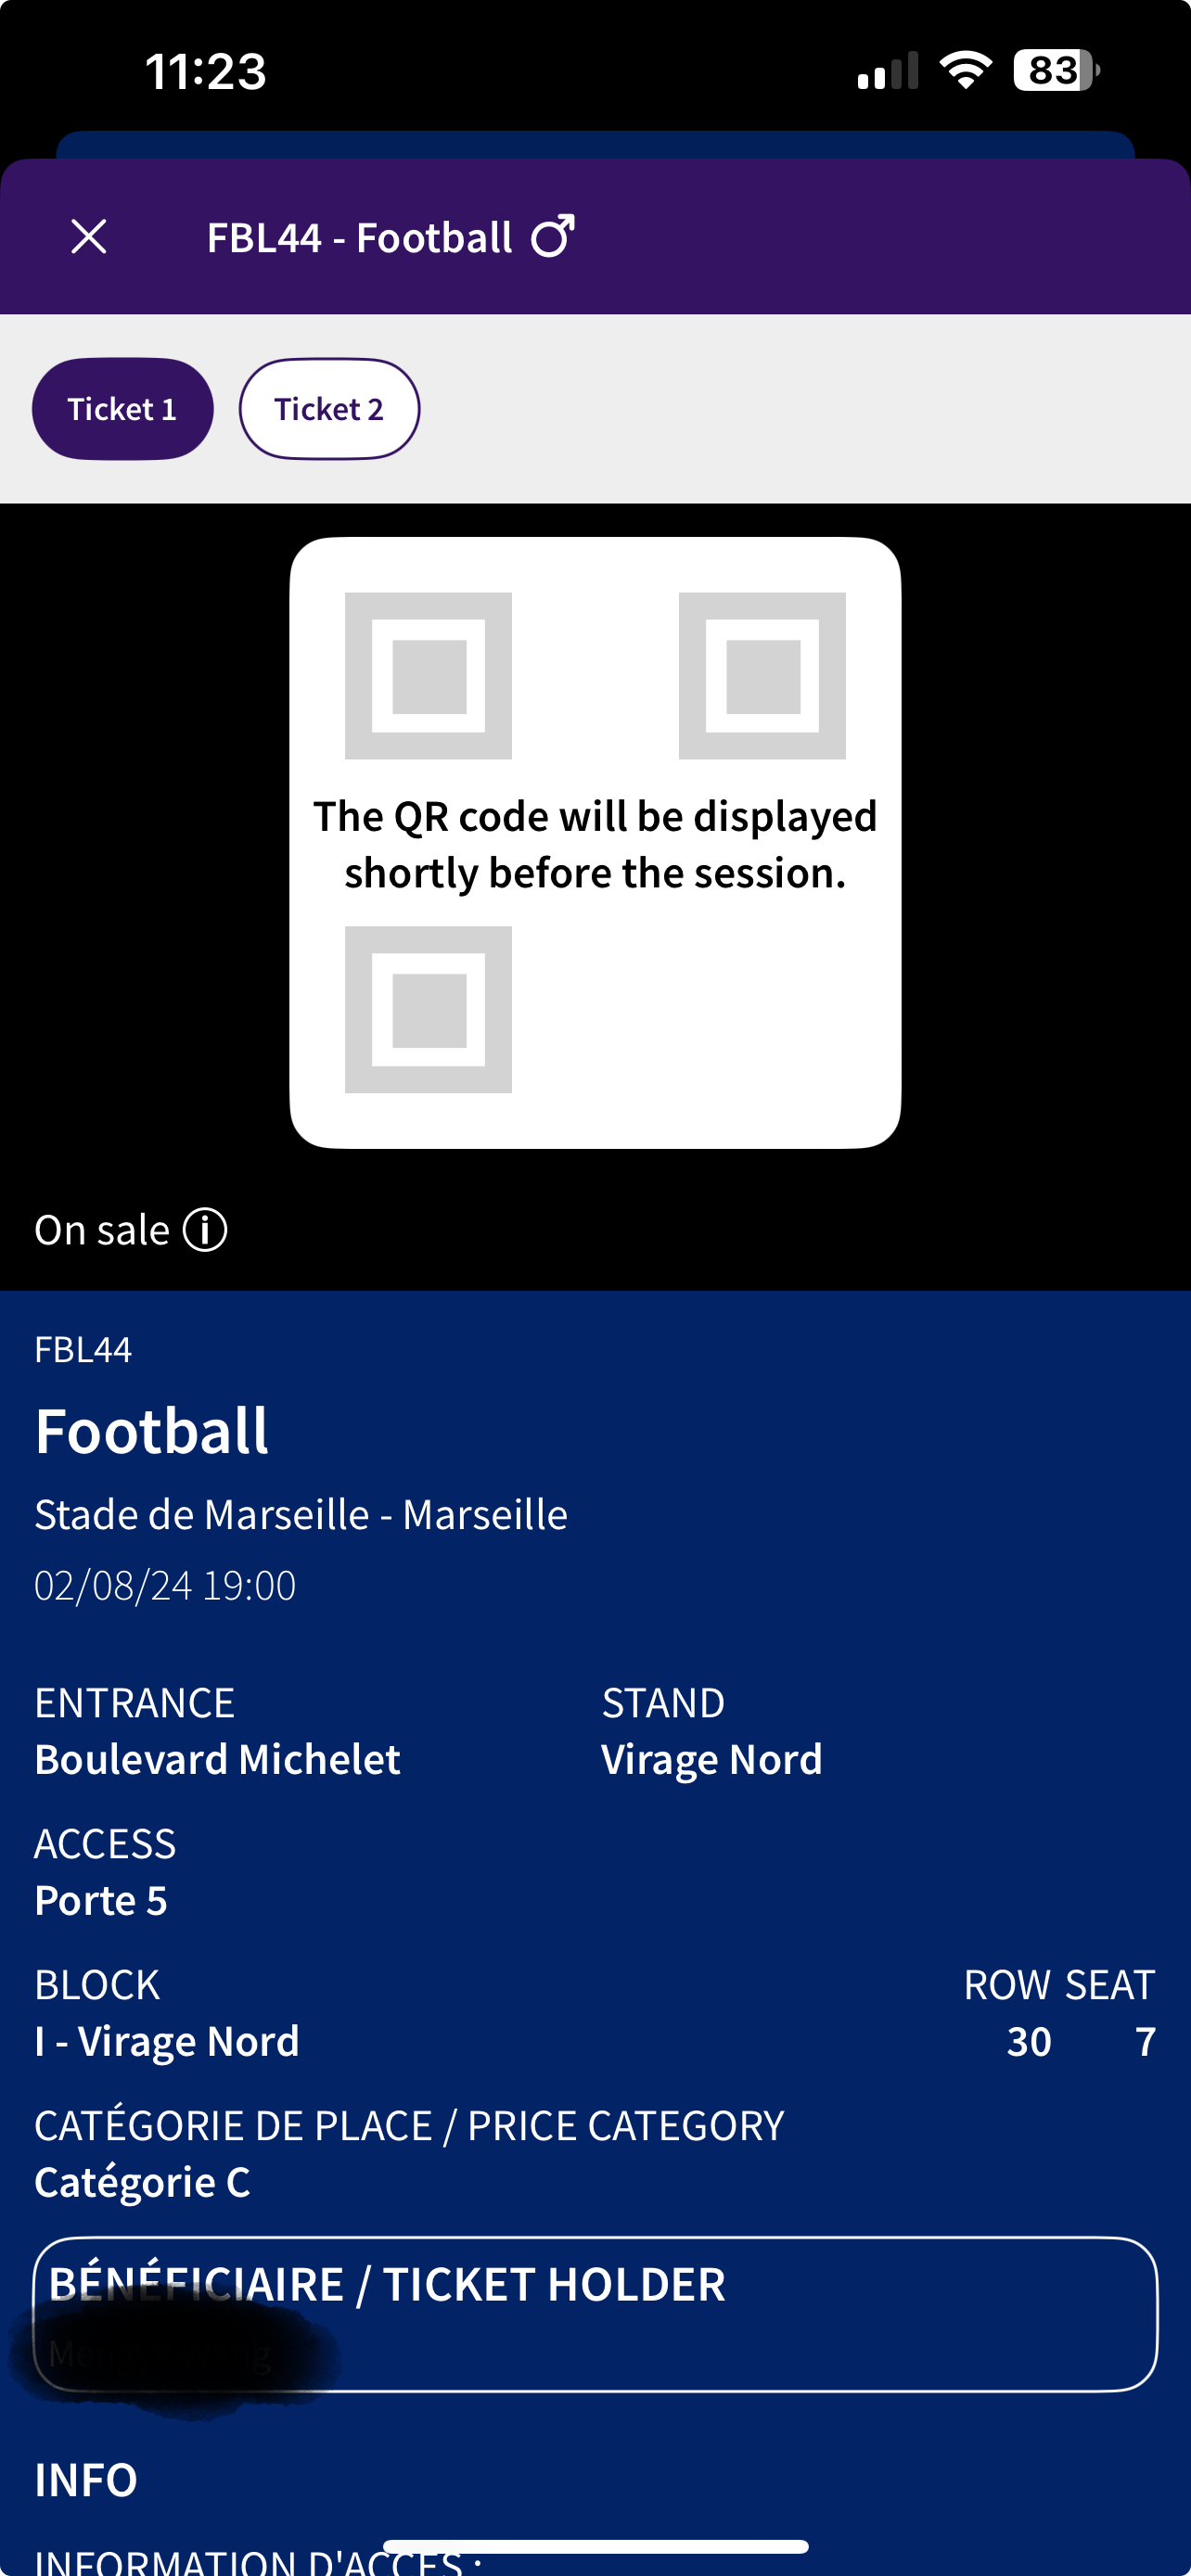Expand the INFO section heading

86,2480
